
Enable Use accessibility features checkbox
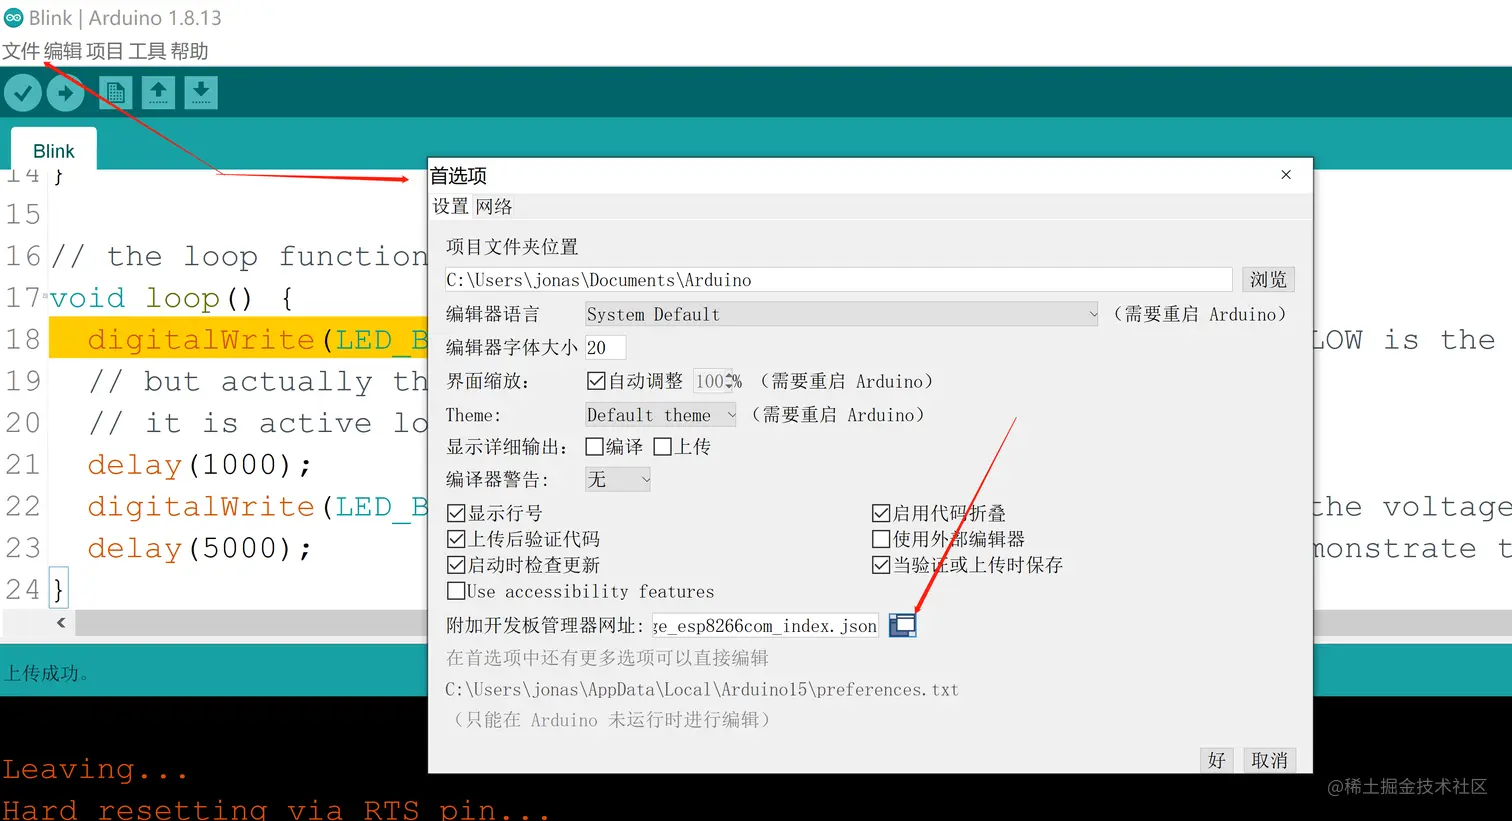click(456, 591)
